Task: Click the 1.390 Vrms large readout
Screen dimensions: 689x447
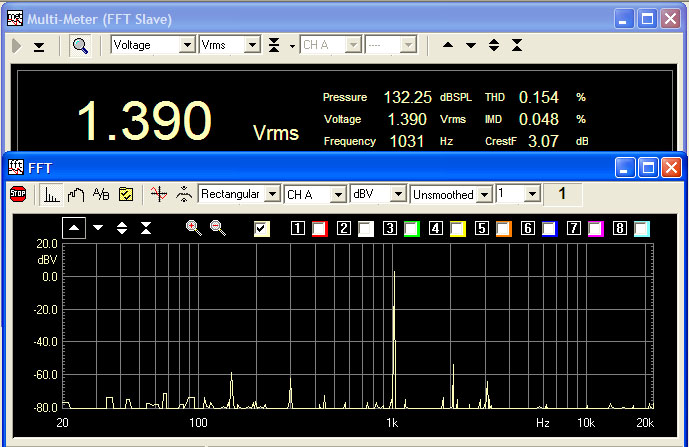Action: 145,120
